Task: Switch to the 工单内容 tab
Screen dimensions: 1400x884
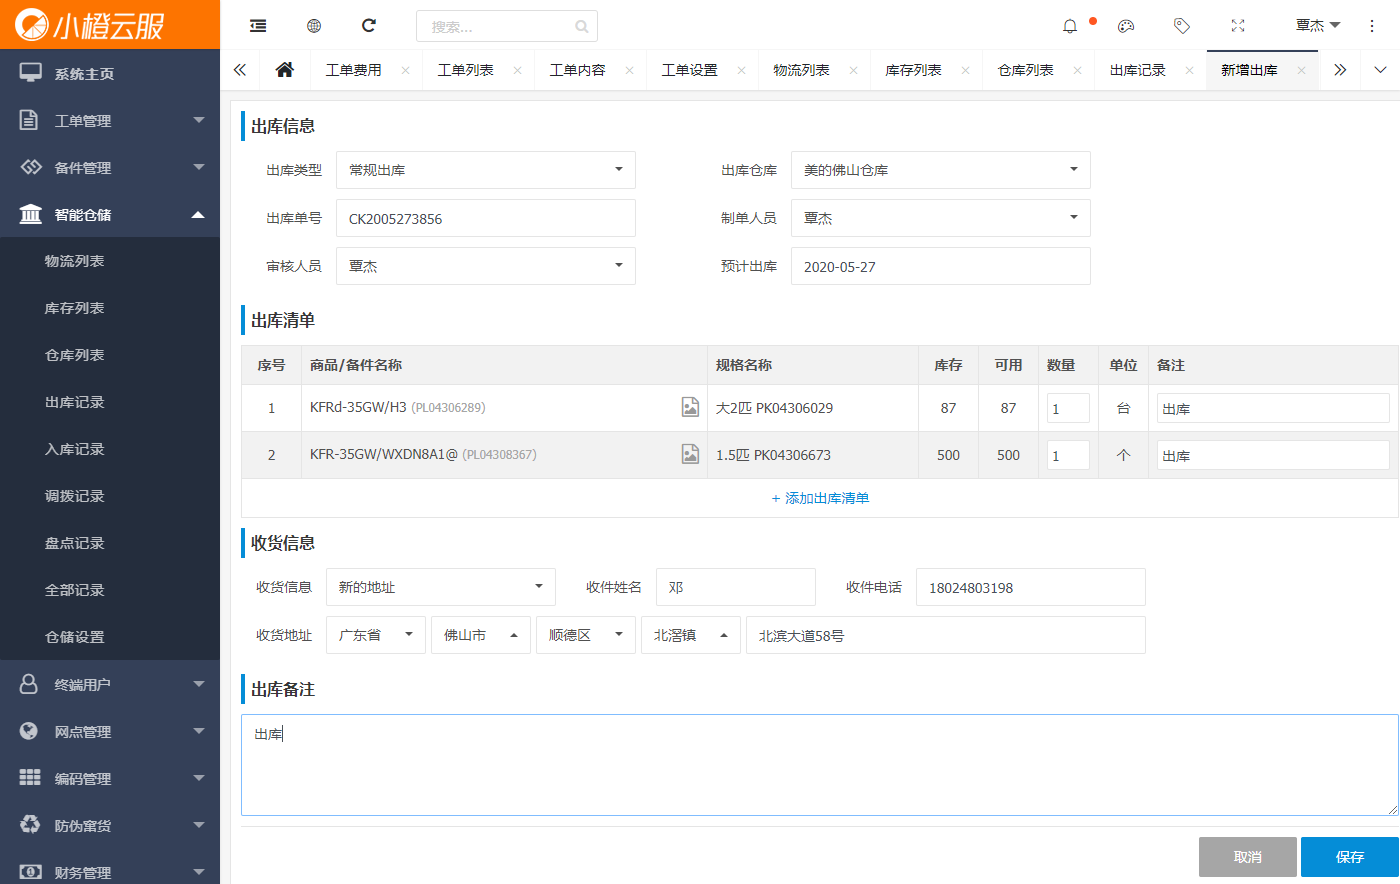Action: pos(578,70)
